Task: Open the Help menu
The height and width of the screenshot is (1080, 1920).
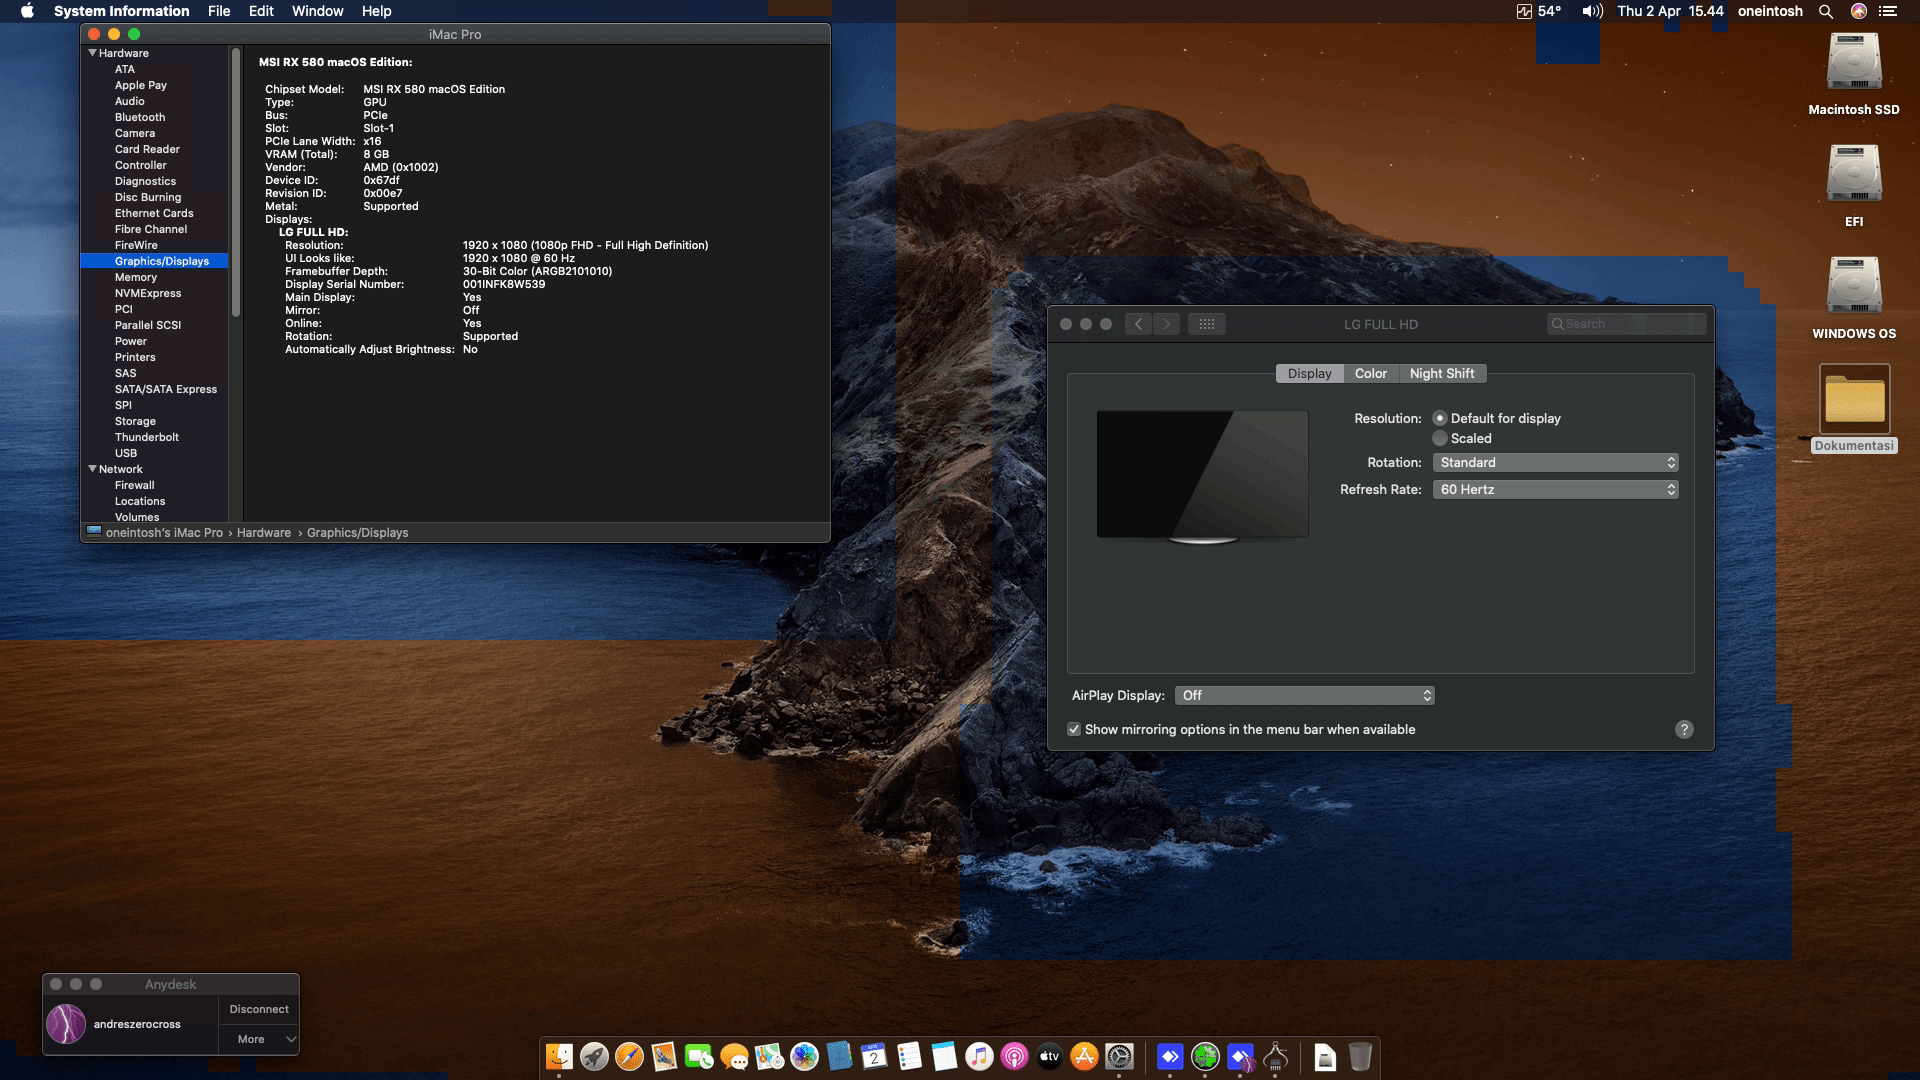Action: tap(376, 11)
